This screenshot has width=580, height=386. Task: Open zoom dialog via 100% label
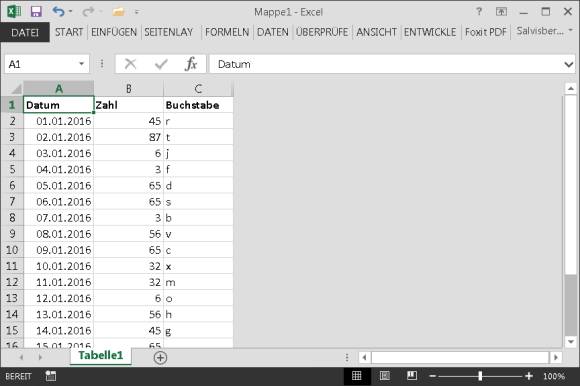click(x=554, y=376)
